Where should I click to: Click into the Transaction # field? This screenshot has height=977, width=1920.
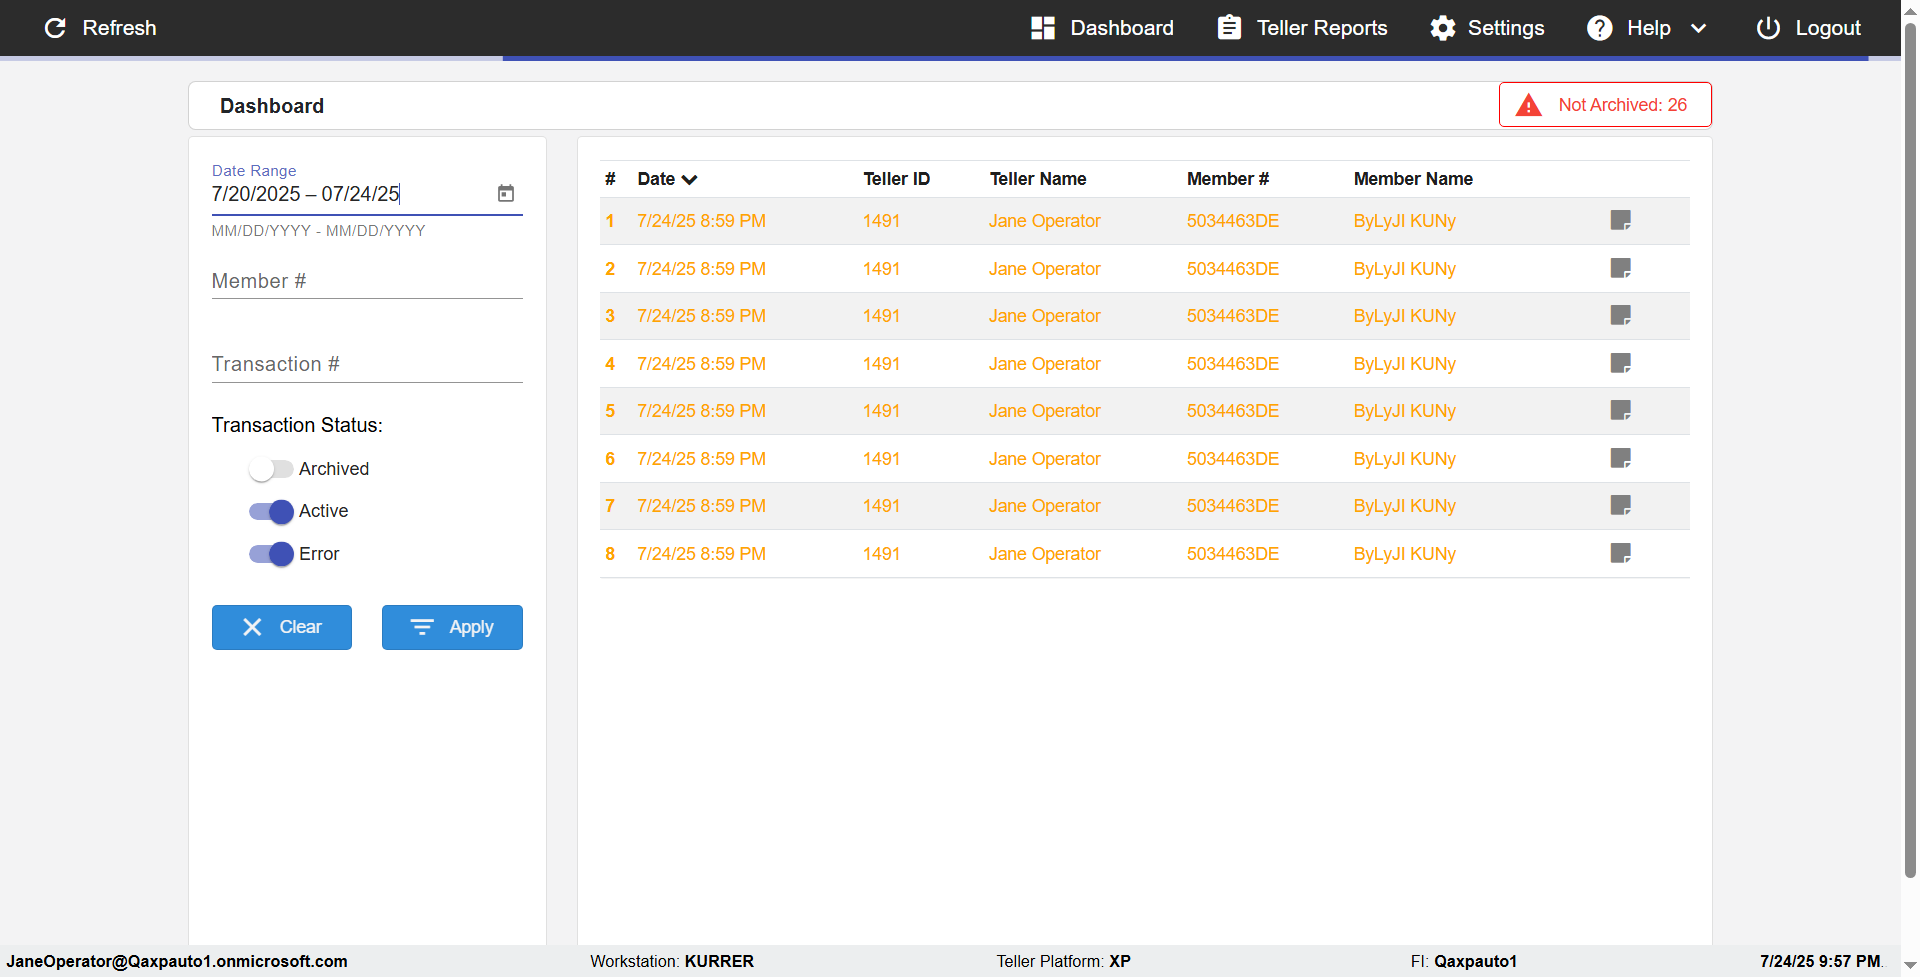point(366,364)
